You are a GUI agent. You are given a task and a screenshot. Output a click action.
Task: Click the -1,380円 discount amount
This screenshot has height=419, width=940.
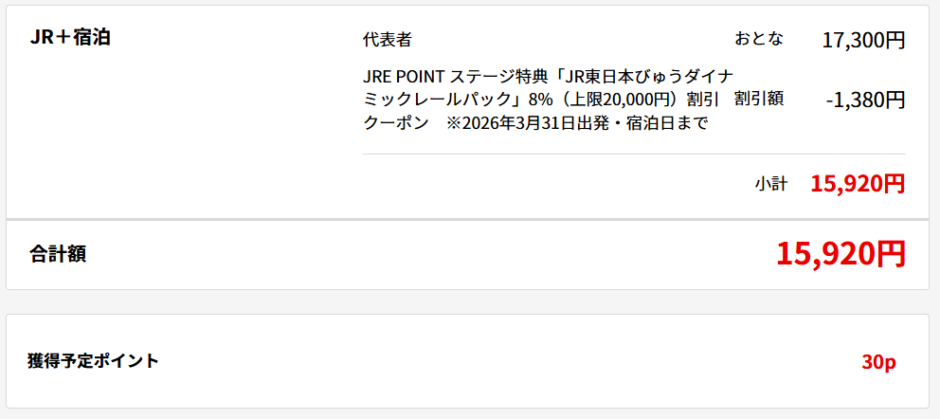pos(865,100)
